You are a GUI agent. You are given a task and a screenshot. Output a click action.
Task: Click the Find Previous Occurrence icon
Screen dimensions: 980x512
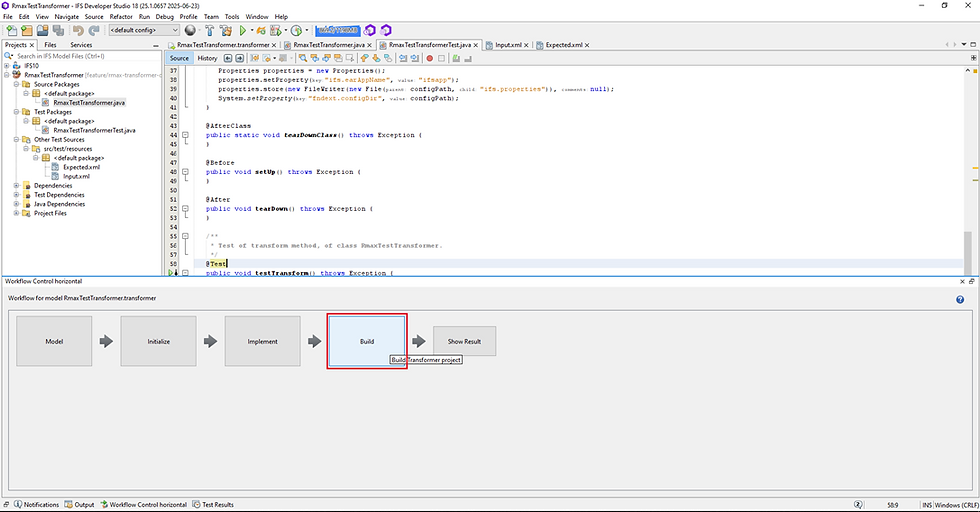(314, 58)
